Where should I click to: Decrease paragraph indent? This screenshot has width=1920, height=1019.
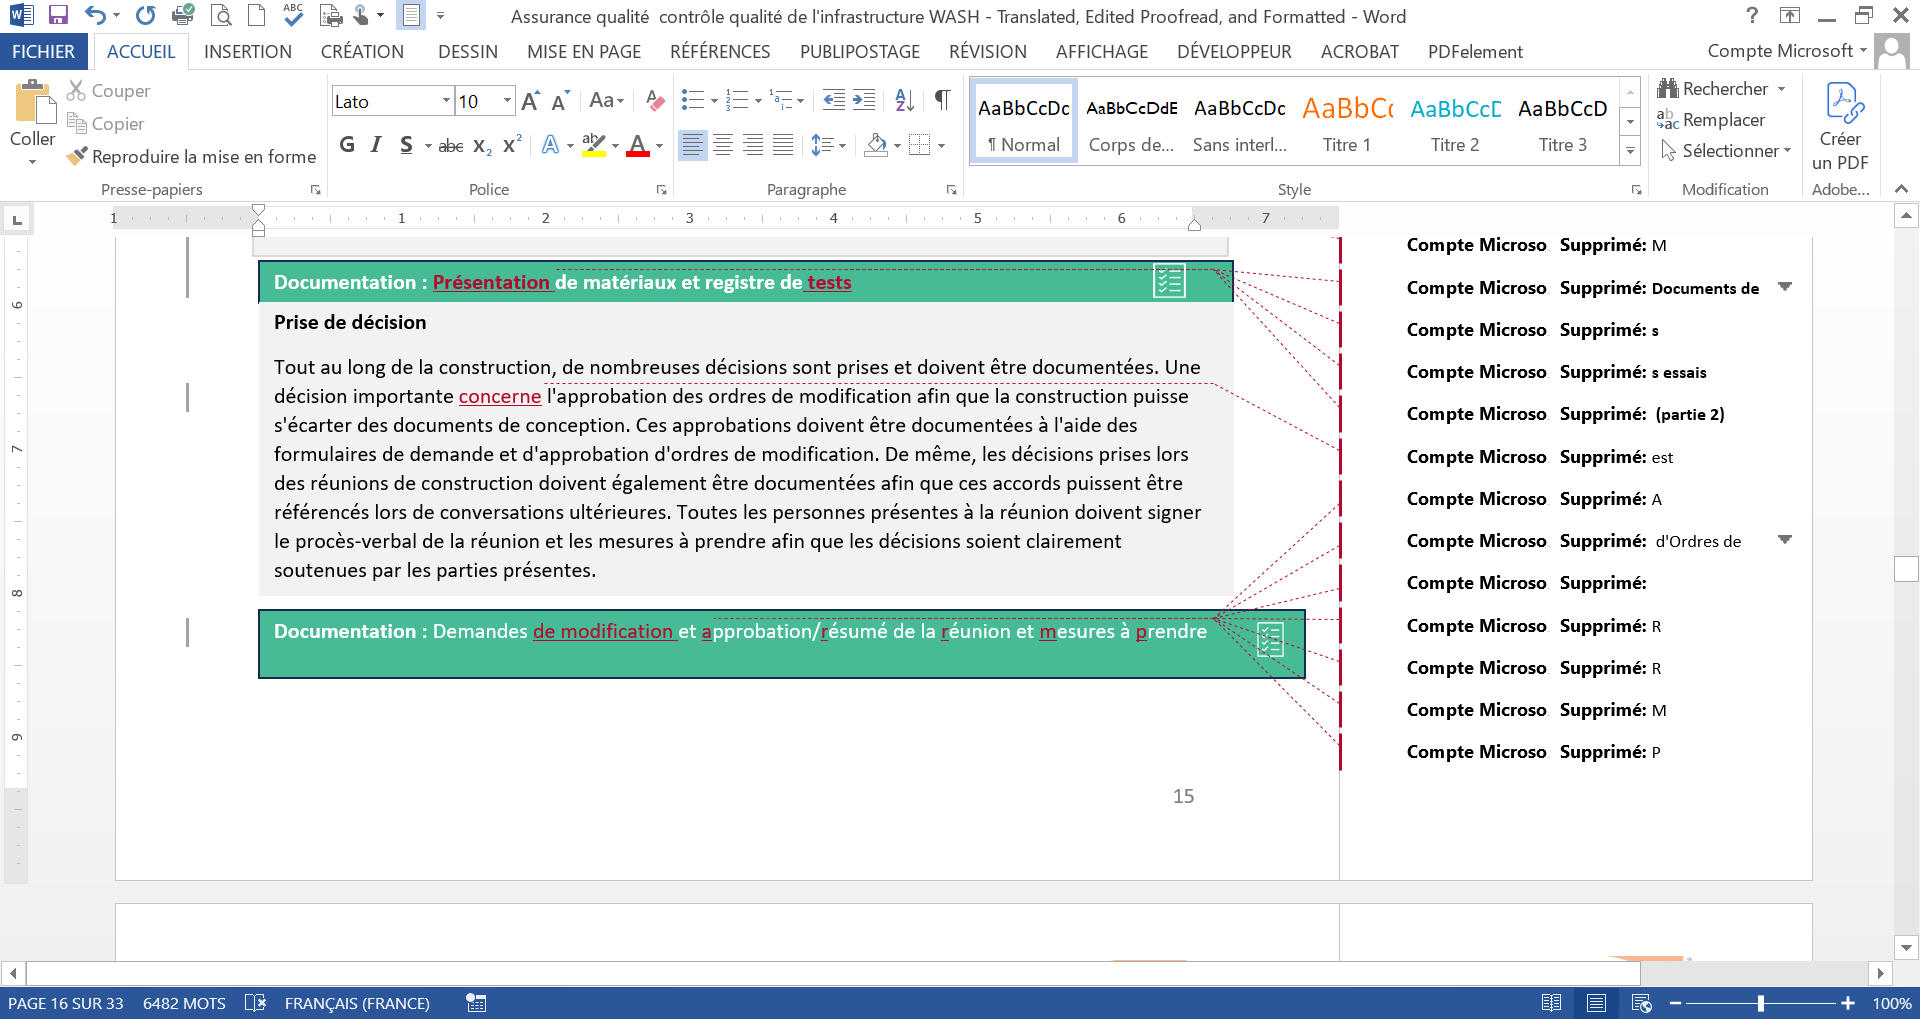point(833,100)
